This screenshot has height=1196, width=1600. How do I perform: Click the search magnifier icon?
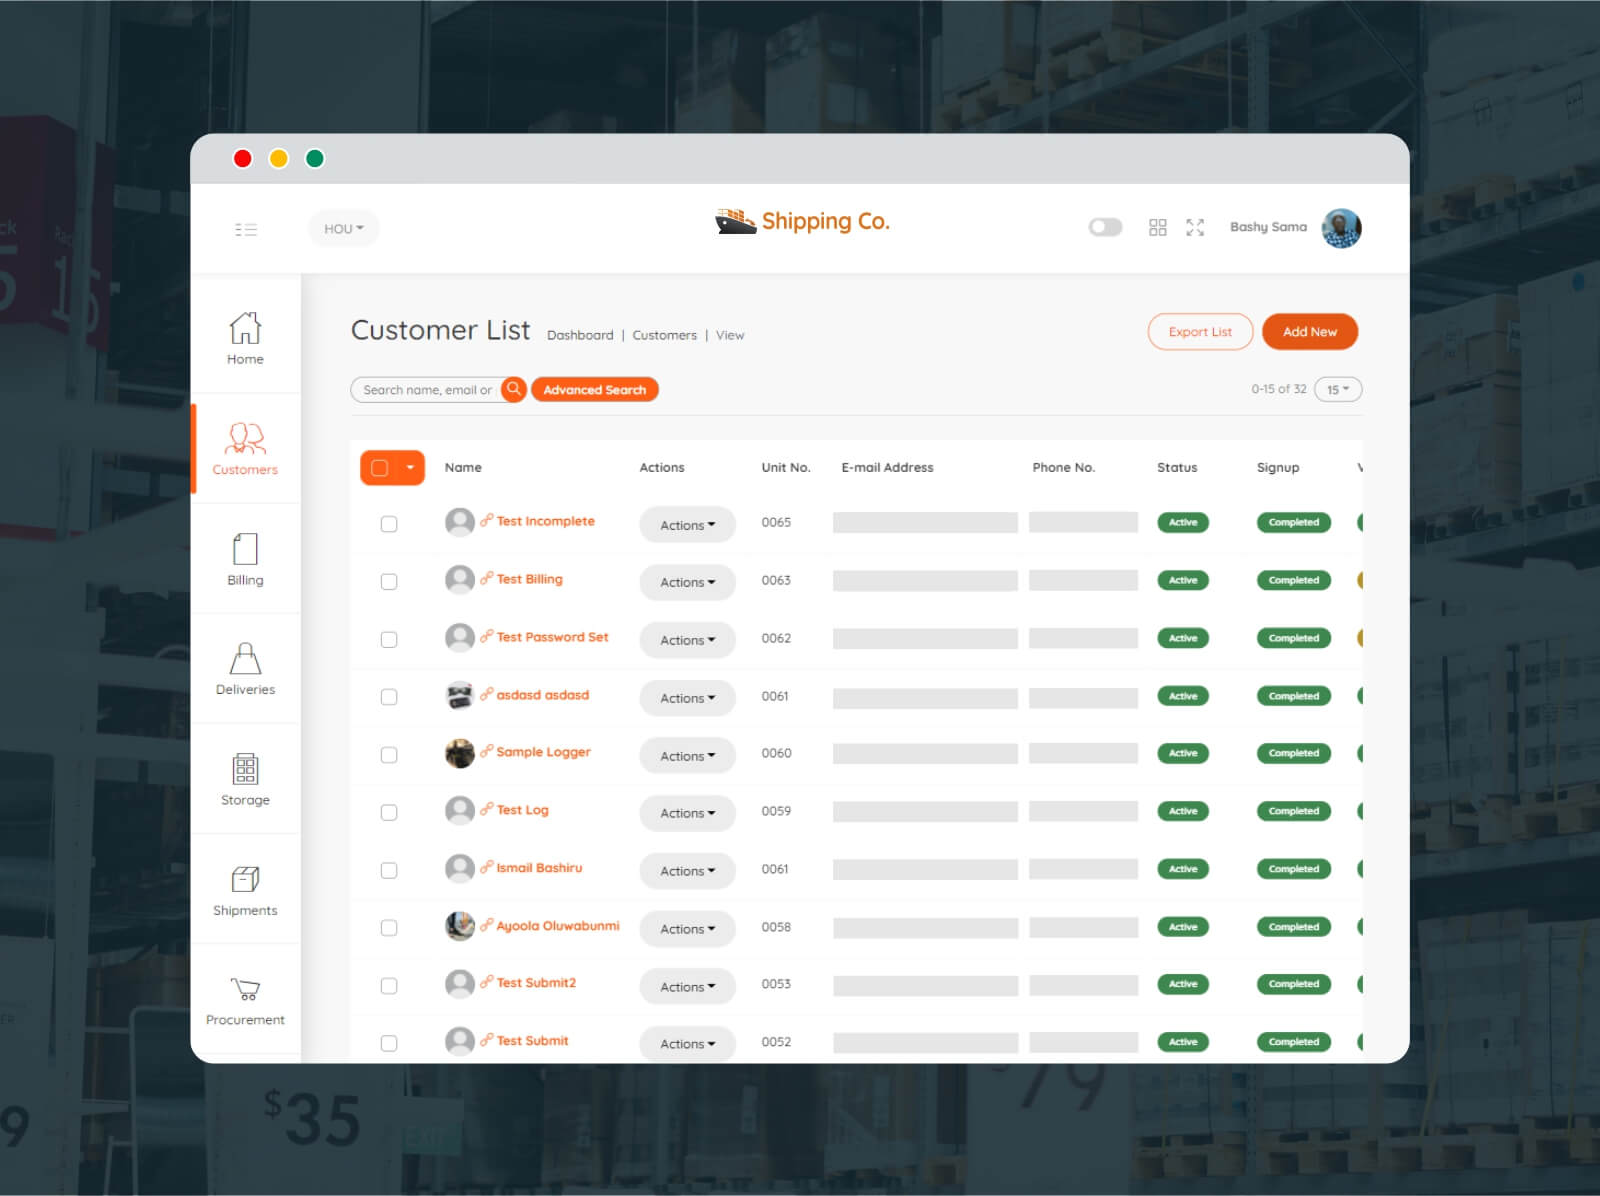(x=514, y=389)
